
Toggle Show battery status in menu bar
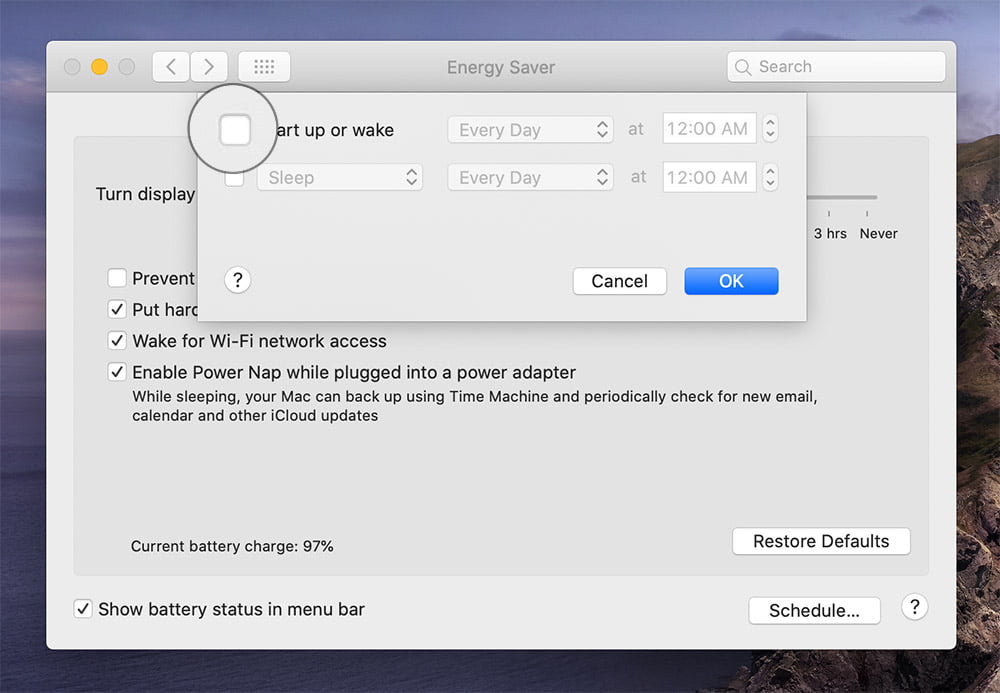point(83,609)
